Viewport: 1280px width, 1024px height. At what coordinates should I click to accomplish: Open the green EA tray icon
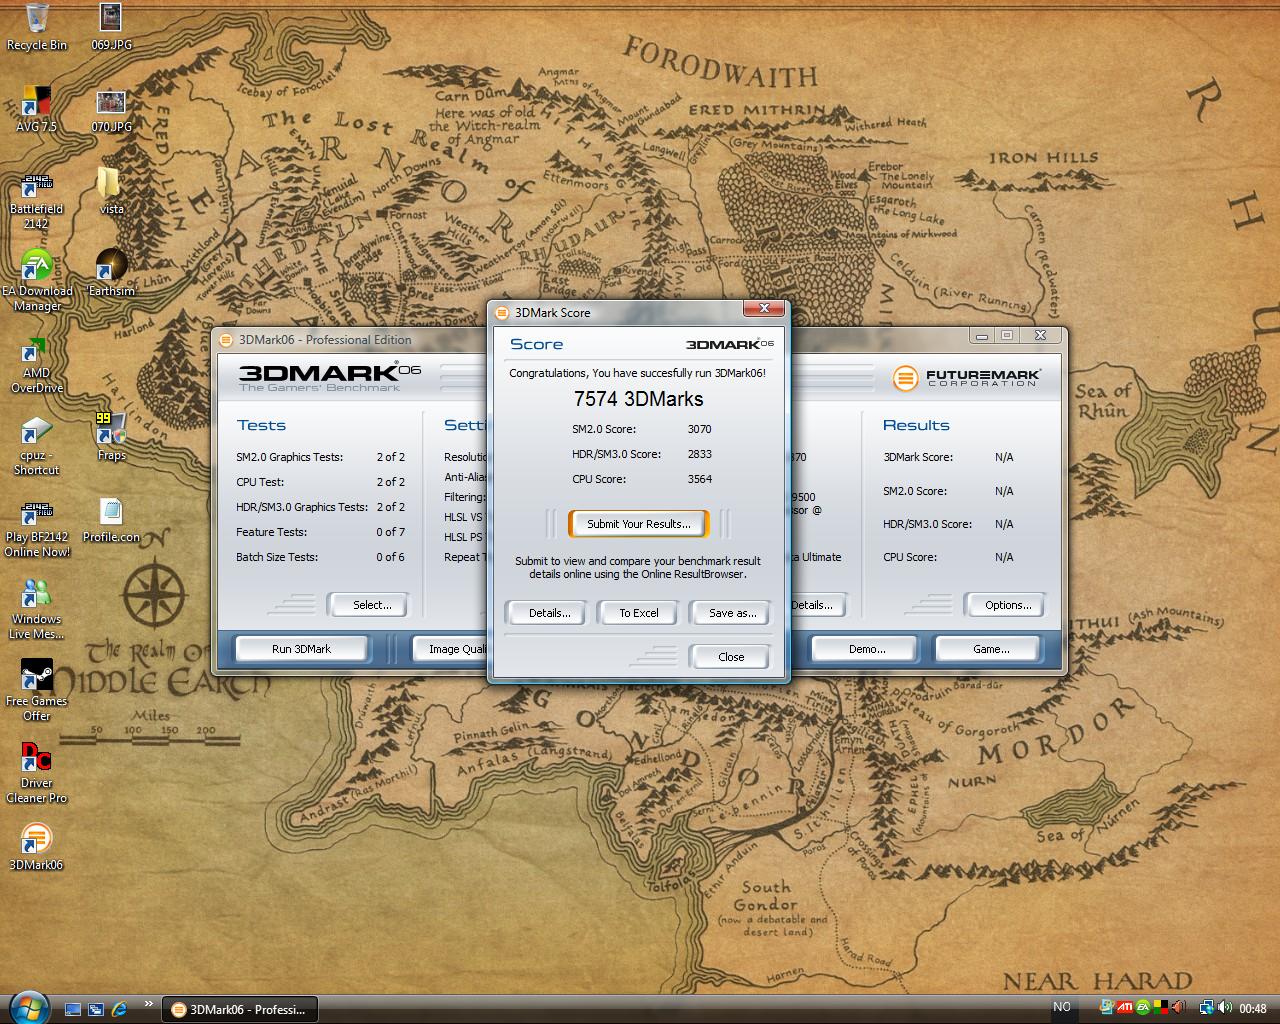1143,1008
